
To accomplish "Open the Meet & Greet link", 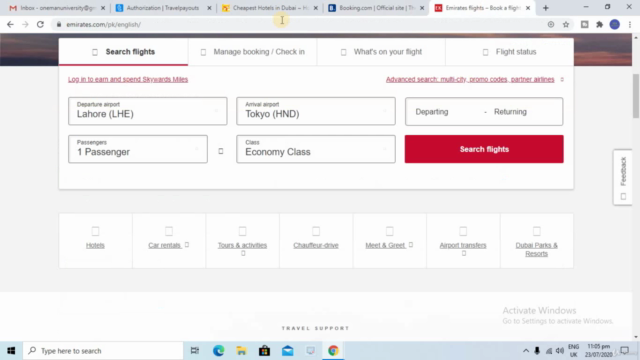I will coord(385,245).
